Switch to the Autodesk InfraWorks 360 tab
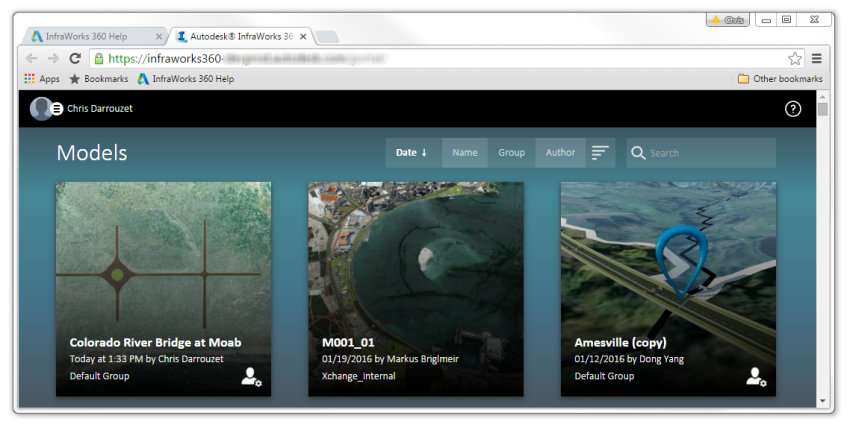The image size is (850, 427). 241,36
